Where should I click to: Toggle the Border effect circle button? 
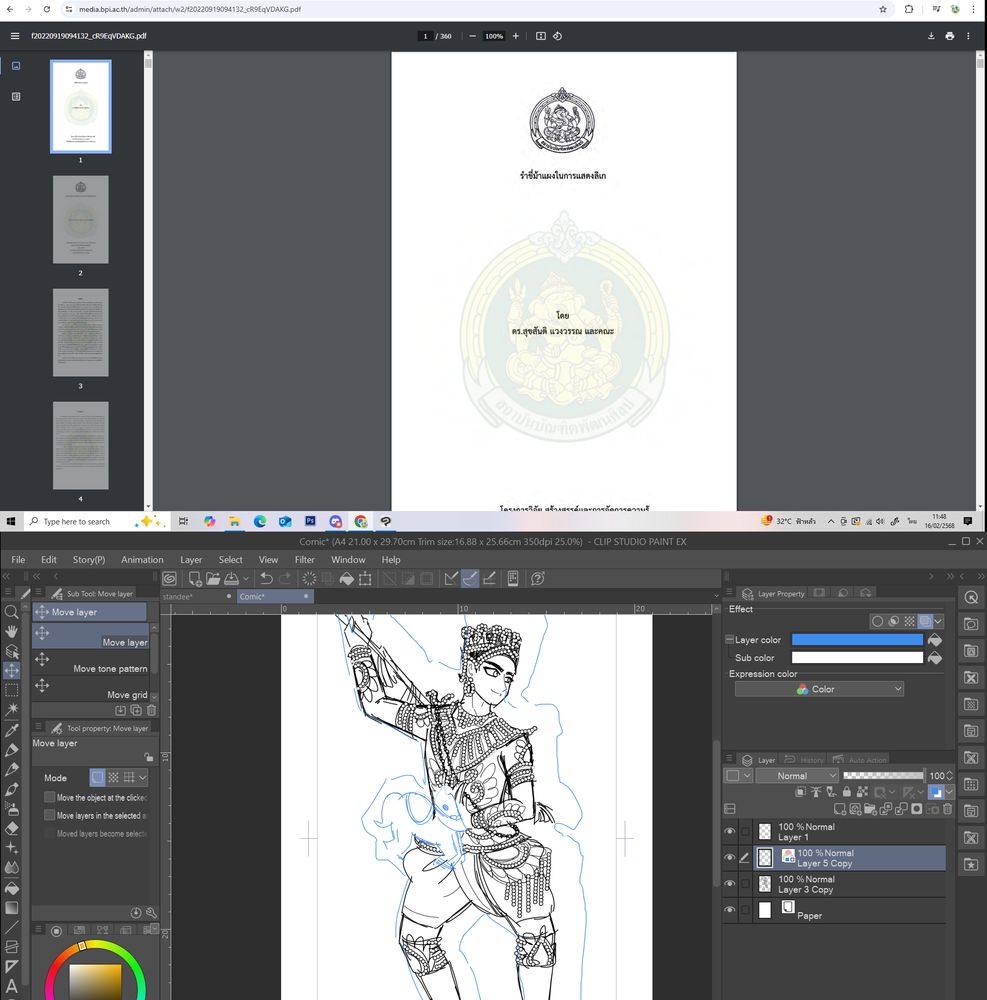[877, 621]
